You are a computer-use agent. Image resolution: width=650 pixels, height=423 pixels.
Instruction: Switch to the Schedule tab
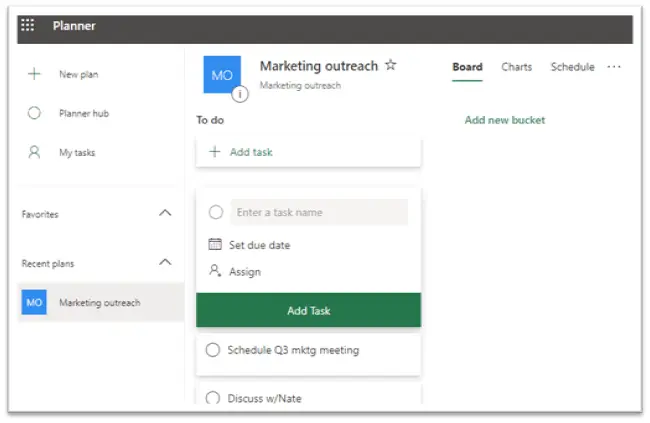point(572,67)
